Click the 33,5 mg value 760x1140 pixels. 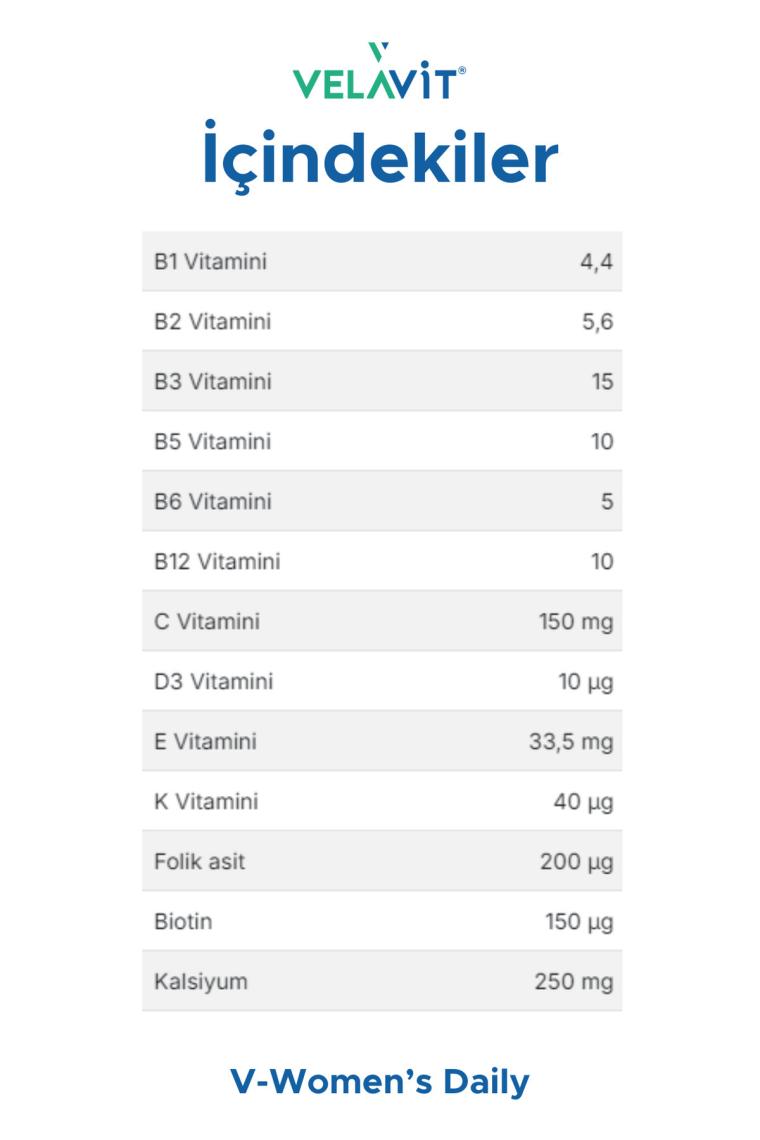(570, 742)
